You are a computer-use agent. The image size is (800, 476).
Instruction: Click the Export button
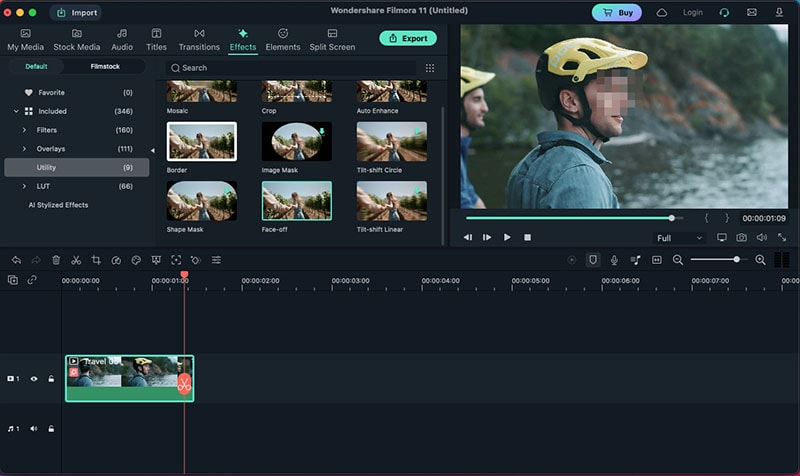click(x=408, y=38)
